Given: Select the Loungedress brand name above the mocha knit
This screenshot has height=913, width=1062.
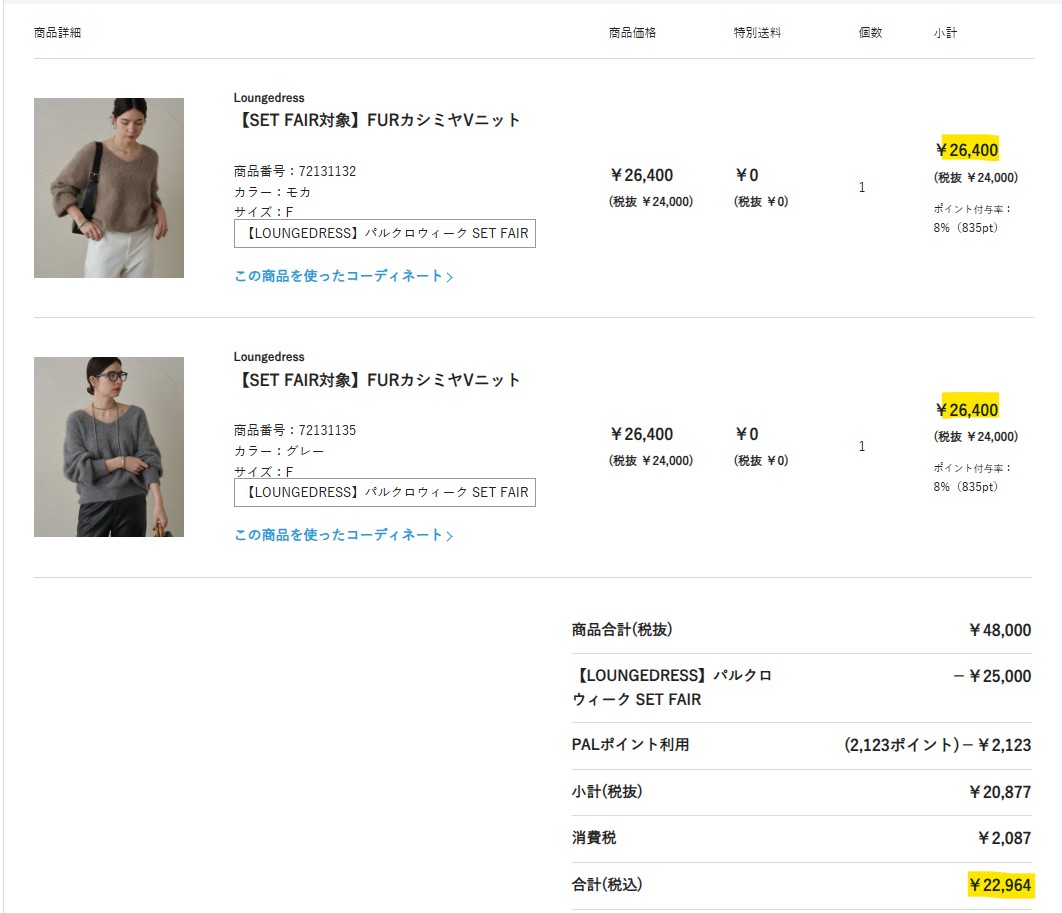Looking at the screenshot, I should [269, 98].
